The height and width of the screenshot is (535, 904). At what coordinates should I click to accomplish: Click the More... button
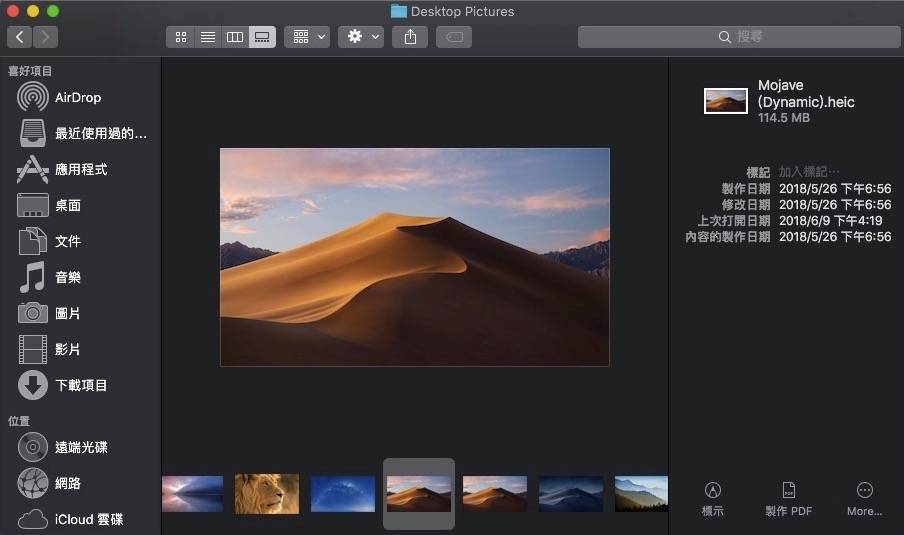pyautogui.click(x=864, y=499)
